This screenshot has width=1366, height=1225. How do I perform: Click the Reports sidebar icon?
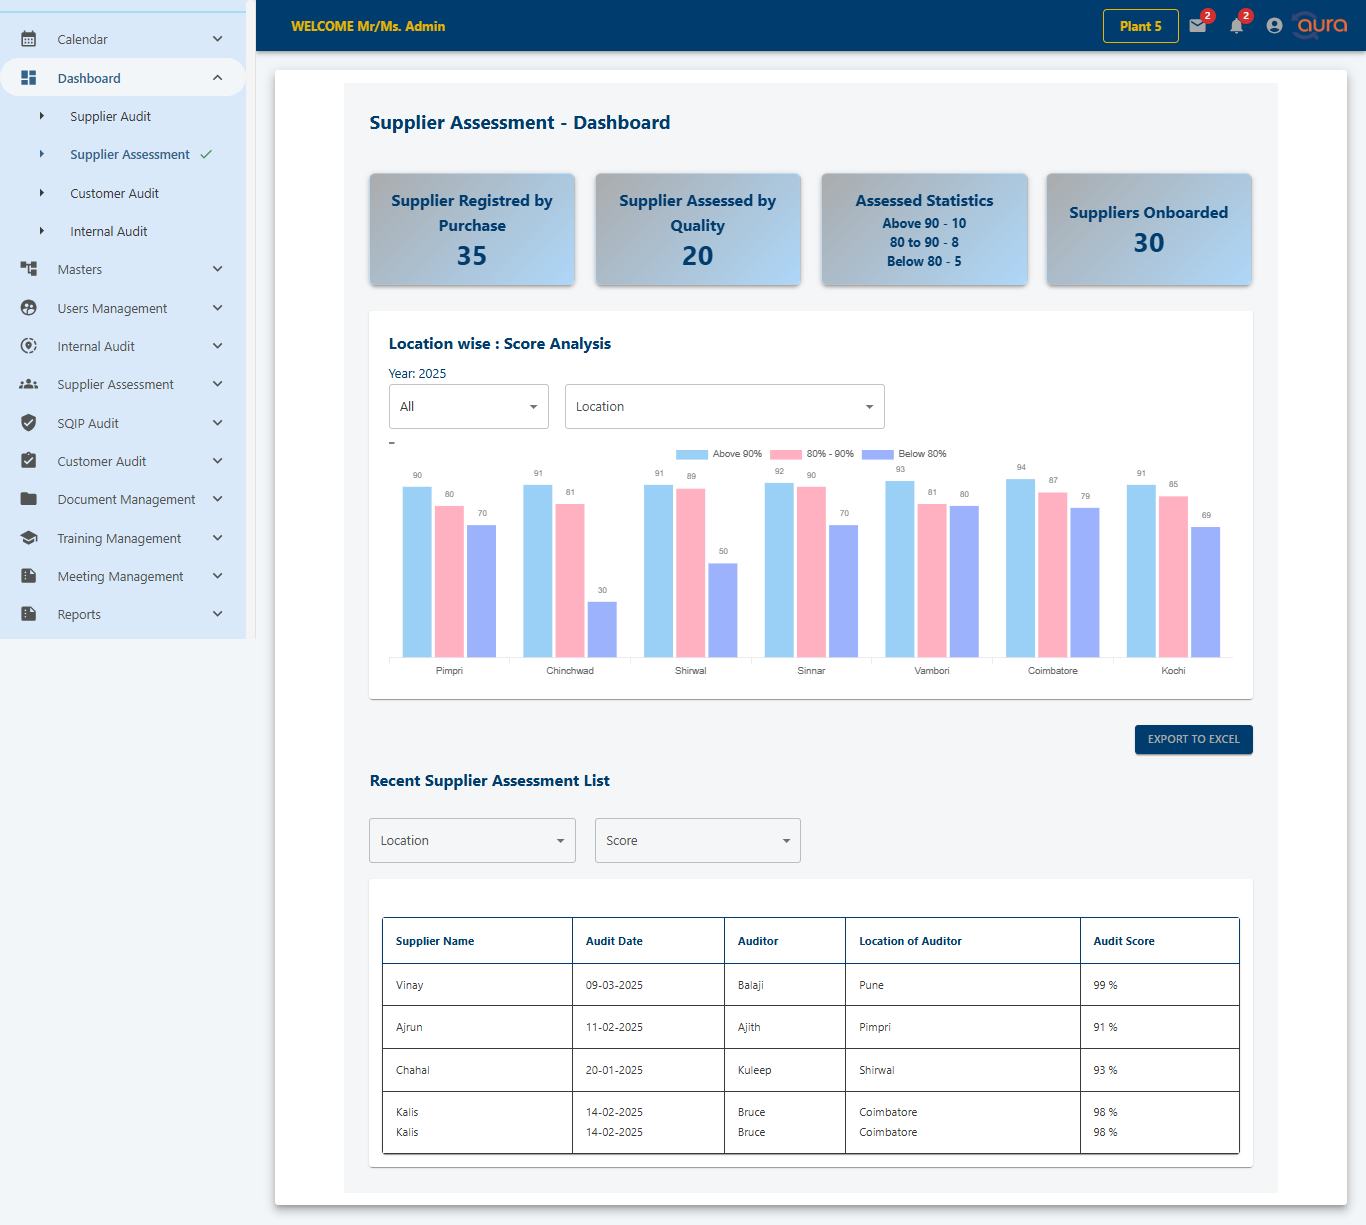click(29, 614)
